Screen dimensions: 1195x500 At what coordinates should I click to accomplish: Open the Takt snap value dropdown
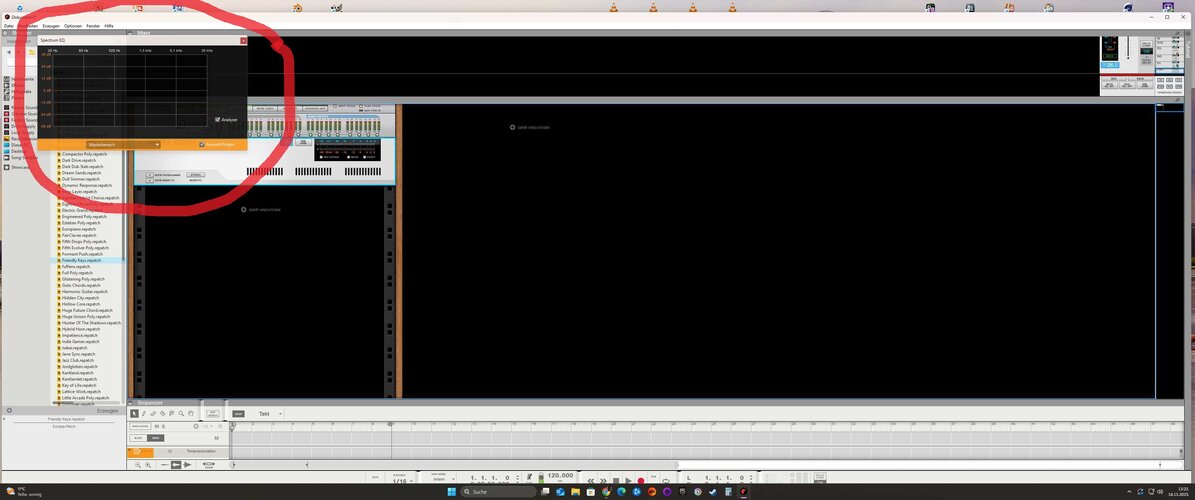click(x=270, y=414)
